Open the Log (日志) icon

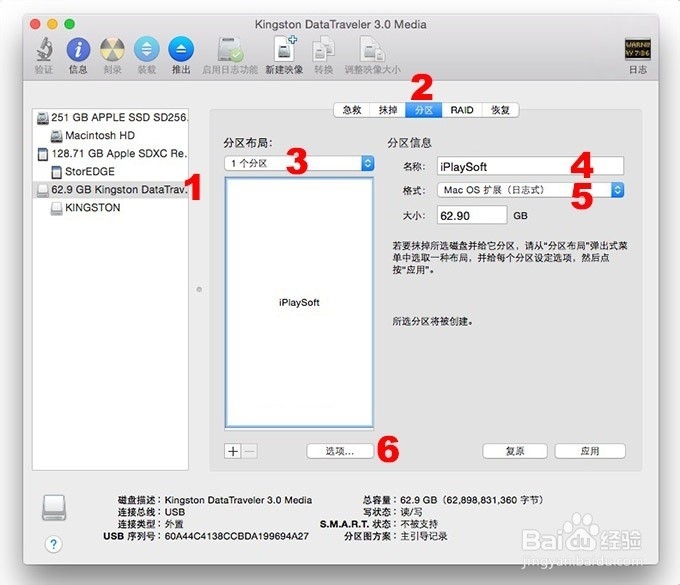coord(637,49)
